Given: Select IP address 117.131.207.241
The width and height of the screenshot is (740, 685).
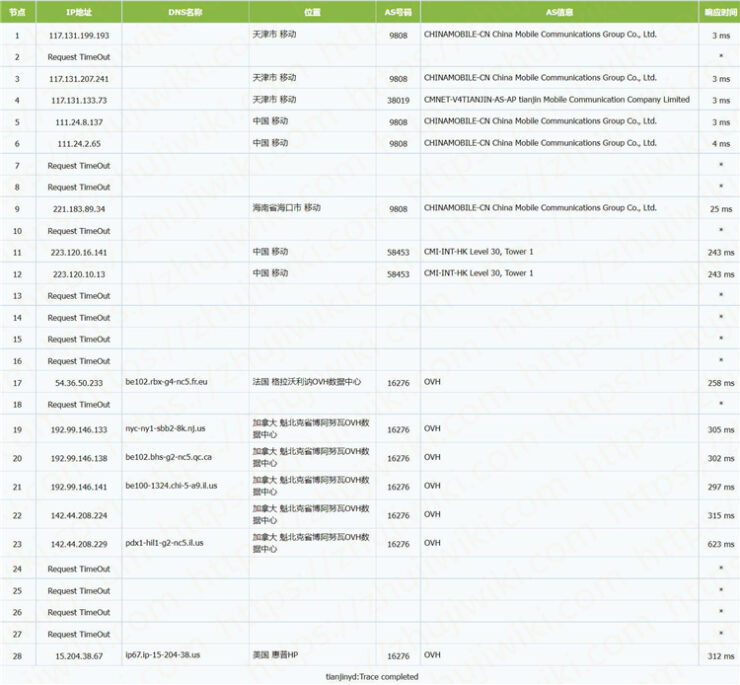Looking at the screenshot, I should (79, 79).
